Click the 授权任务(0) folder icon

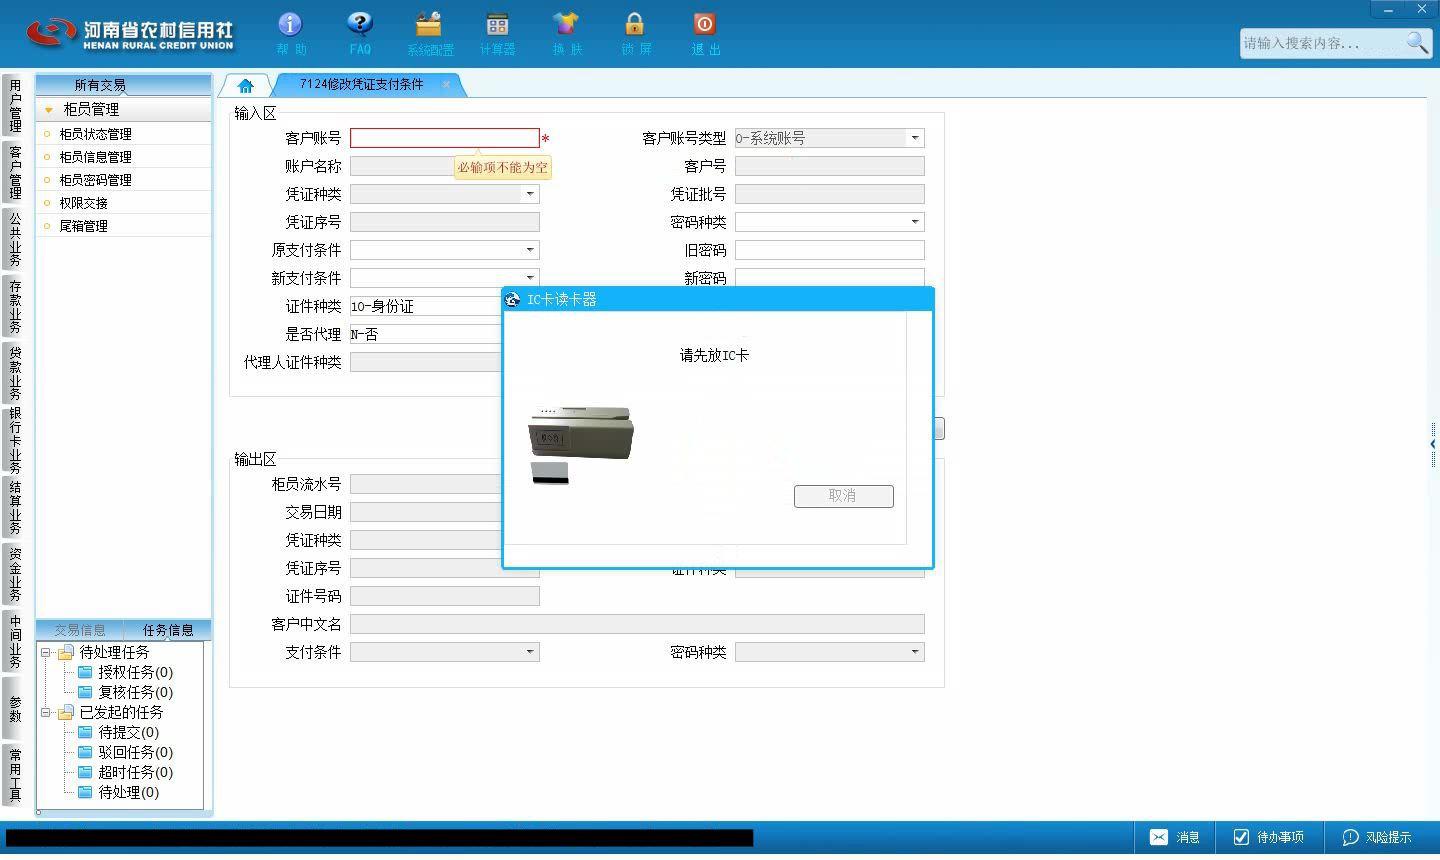pos(85,672)
